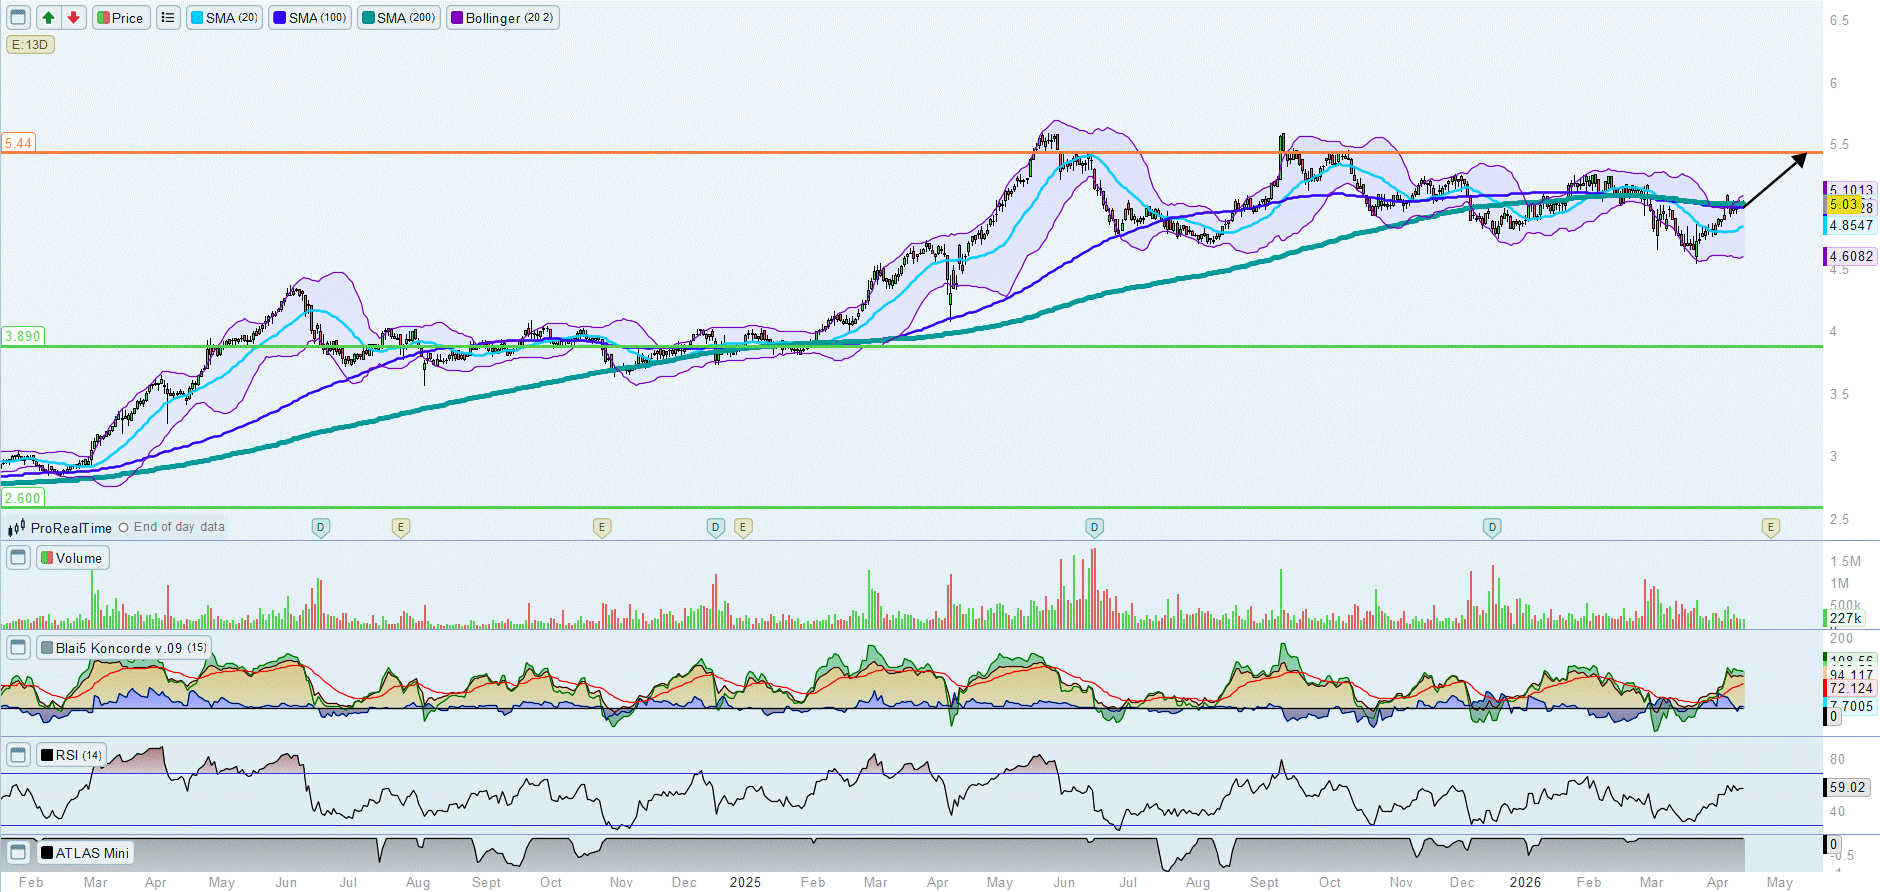Click the red down arrow icon
This screenshot has width=1880, height=892.
(x=73, y=18)
